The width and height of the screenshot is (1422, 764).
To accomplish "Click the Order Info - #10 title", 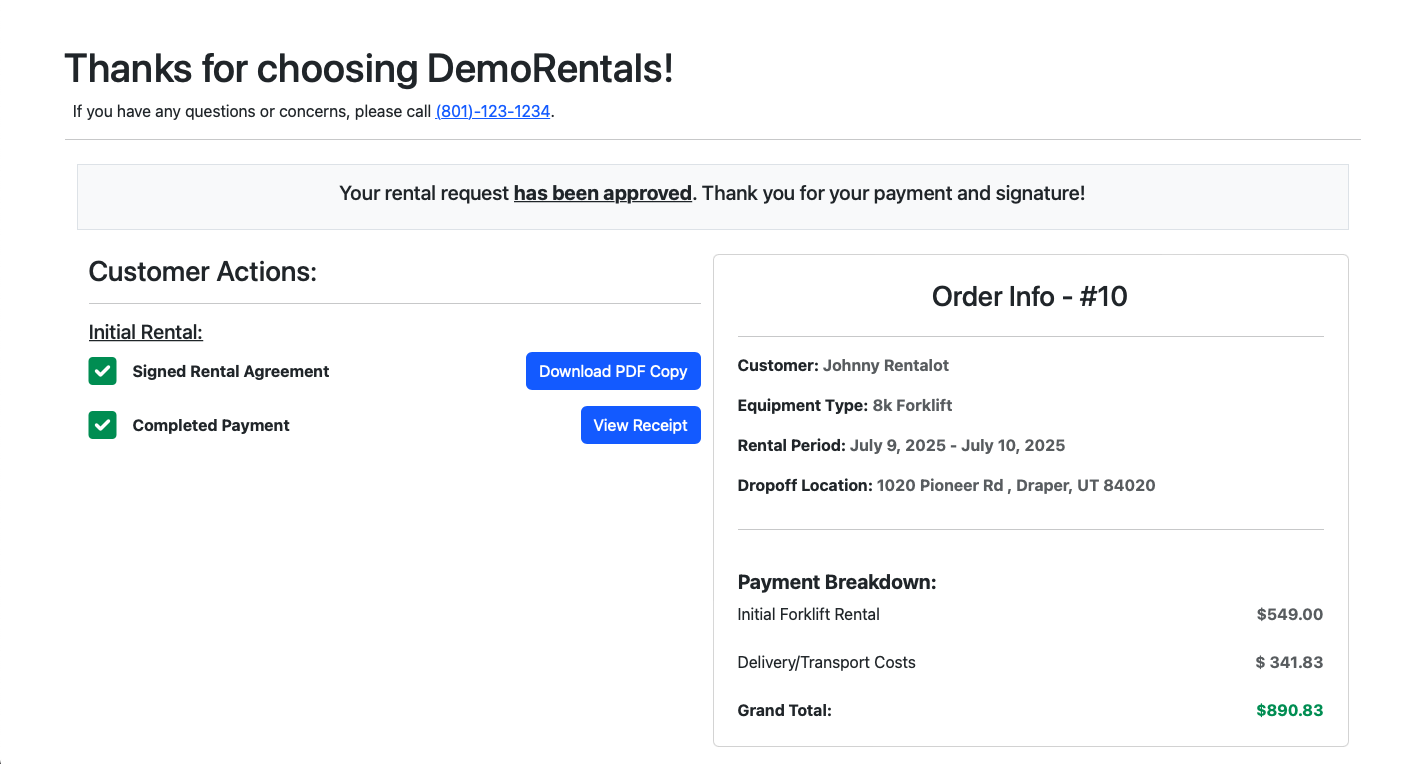I will tap(1030, 296).
